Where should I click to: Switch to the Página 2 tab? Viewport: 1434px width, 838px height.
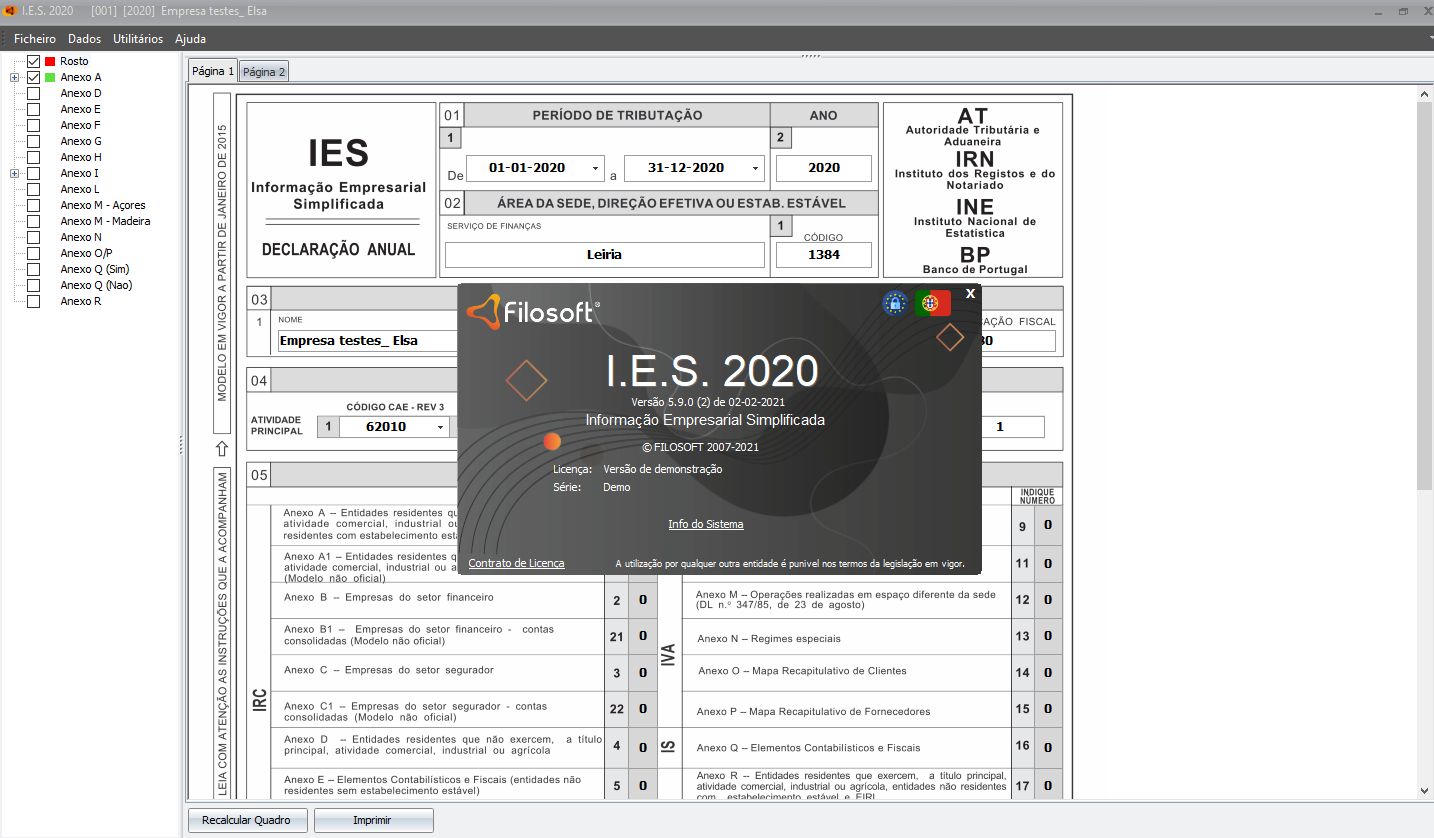[x=264, y=72]
